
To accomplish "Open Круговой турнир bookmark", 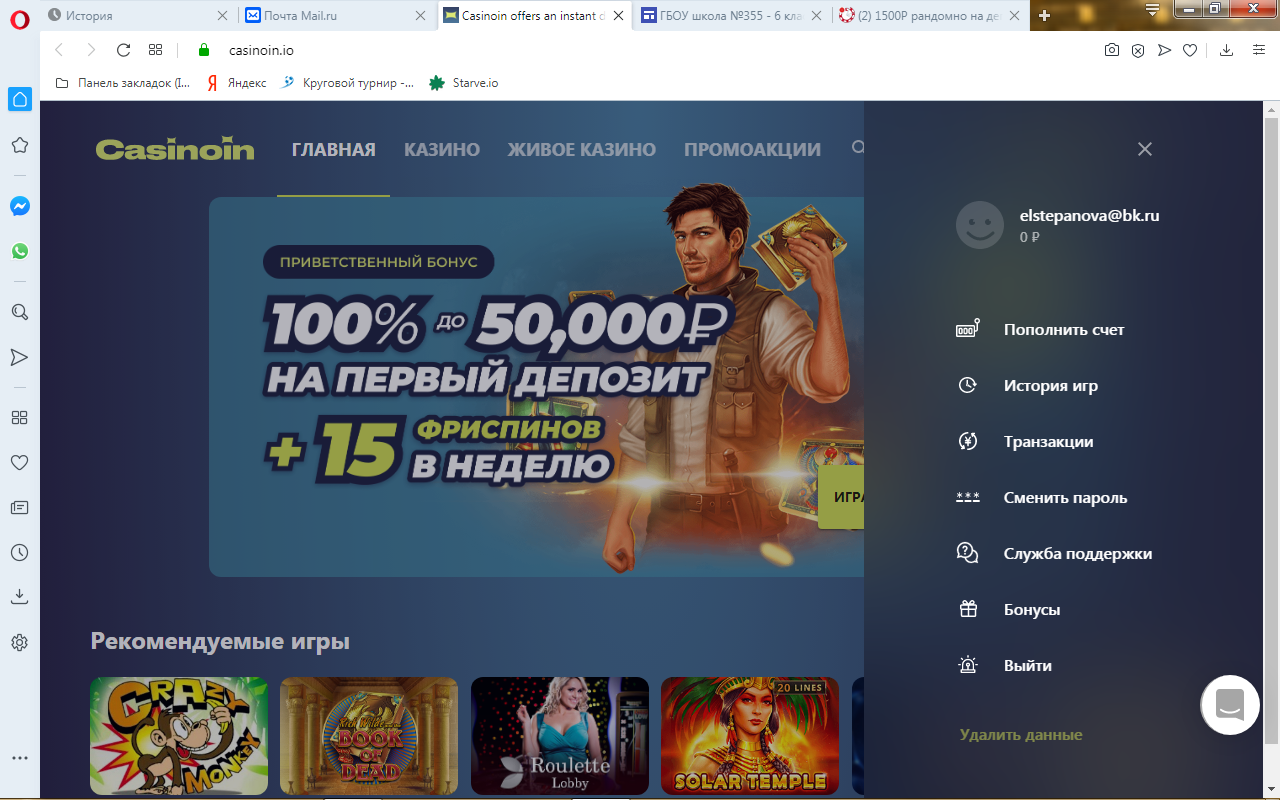I will click(348, 83).
